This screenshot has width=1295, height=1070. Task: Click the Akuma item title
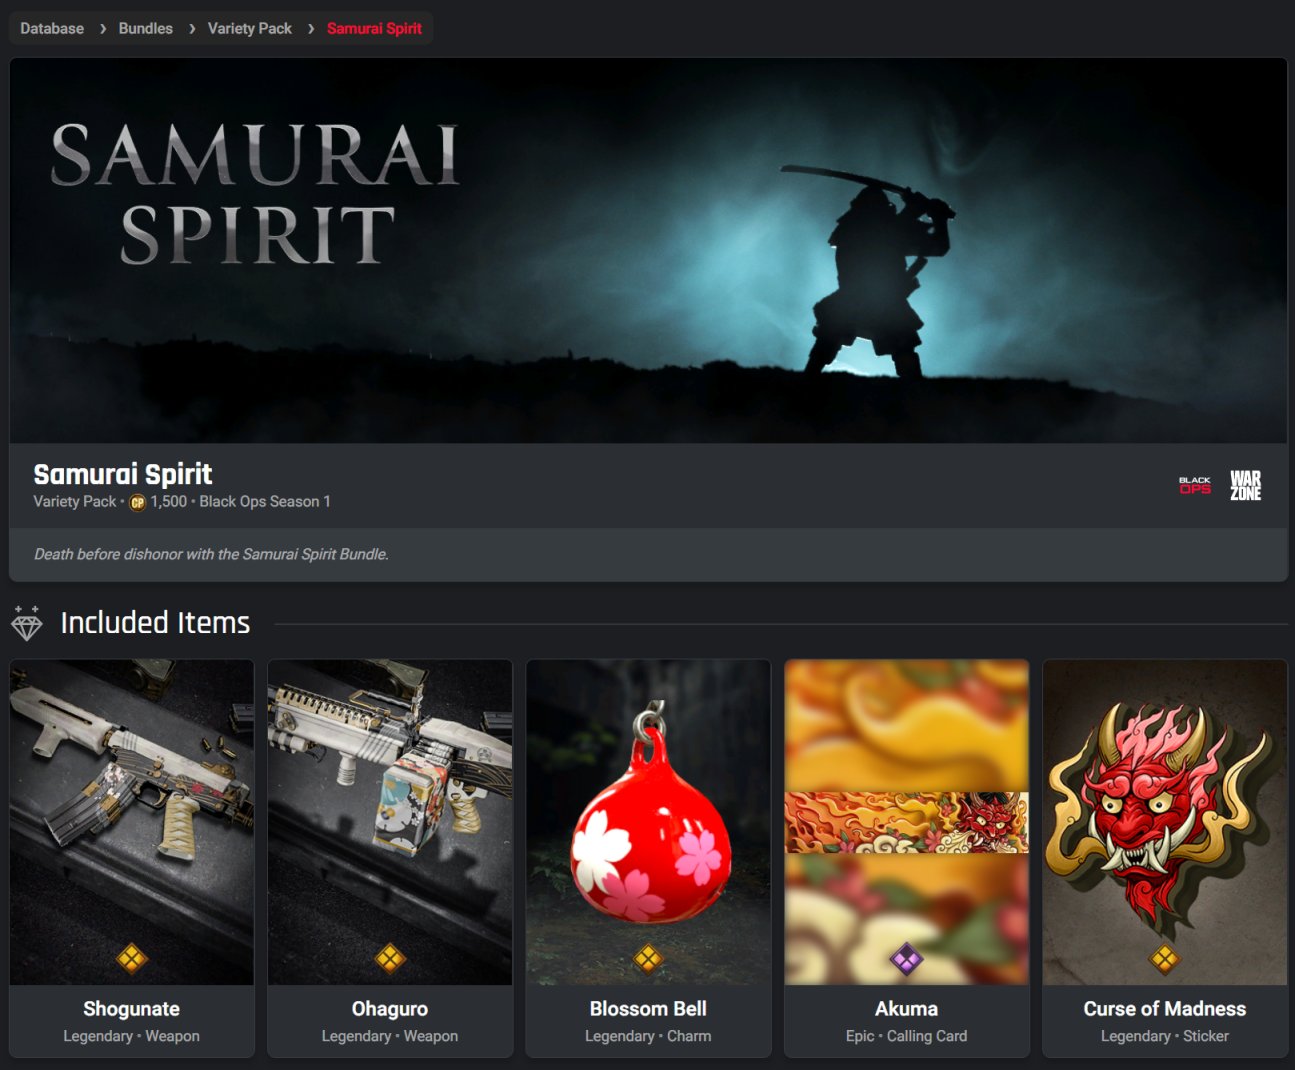[x=907, y=1009]
